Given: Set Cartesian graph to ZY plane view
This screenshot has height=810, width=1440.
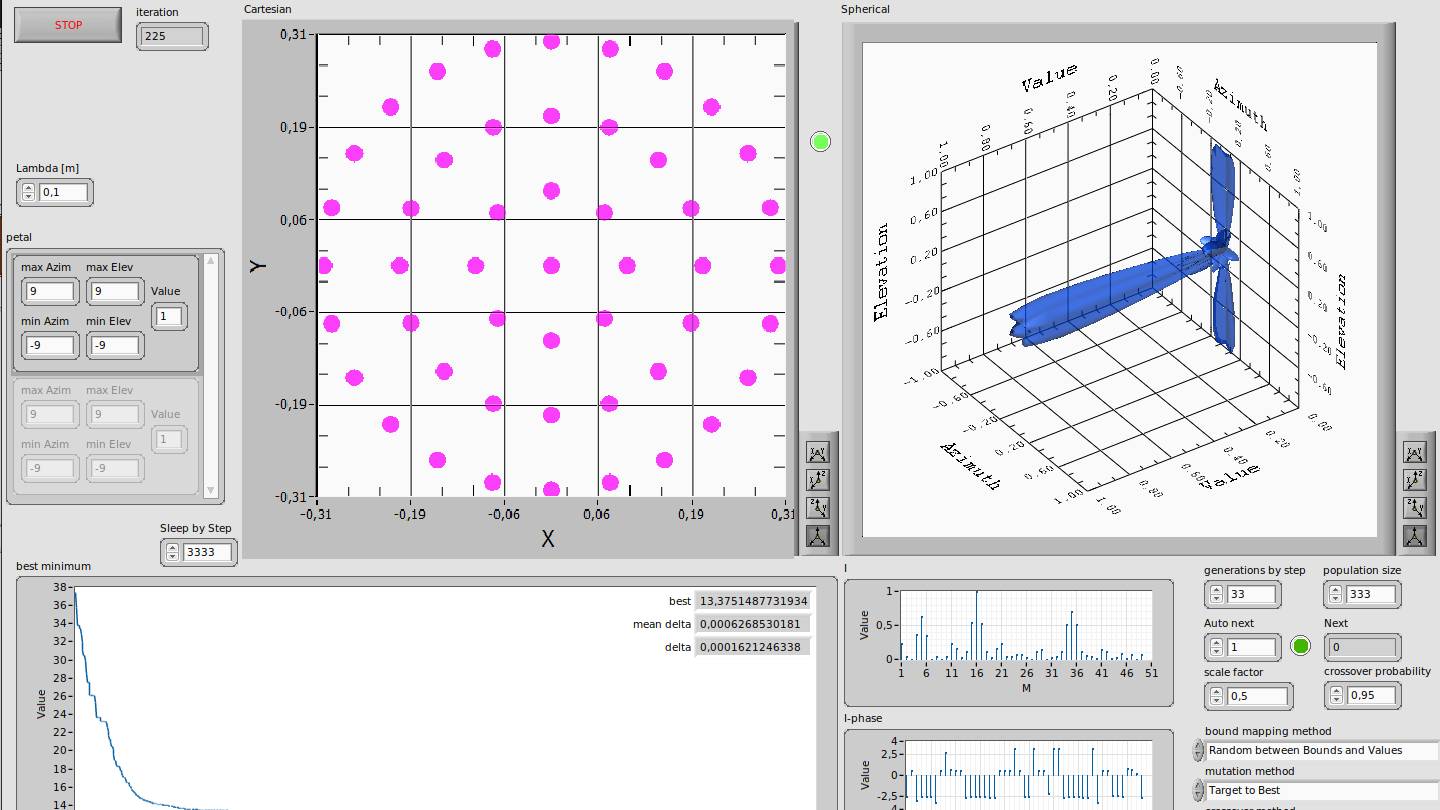Looking at the screenshot, I should point(818,508).
